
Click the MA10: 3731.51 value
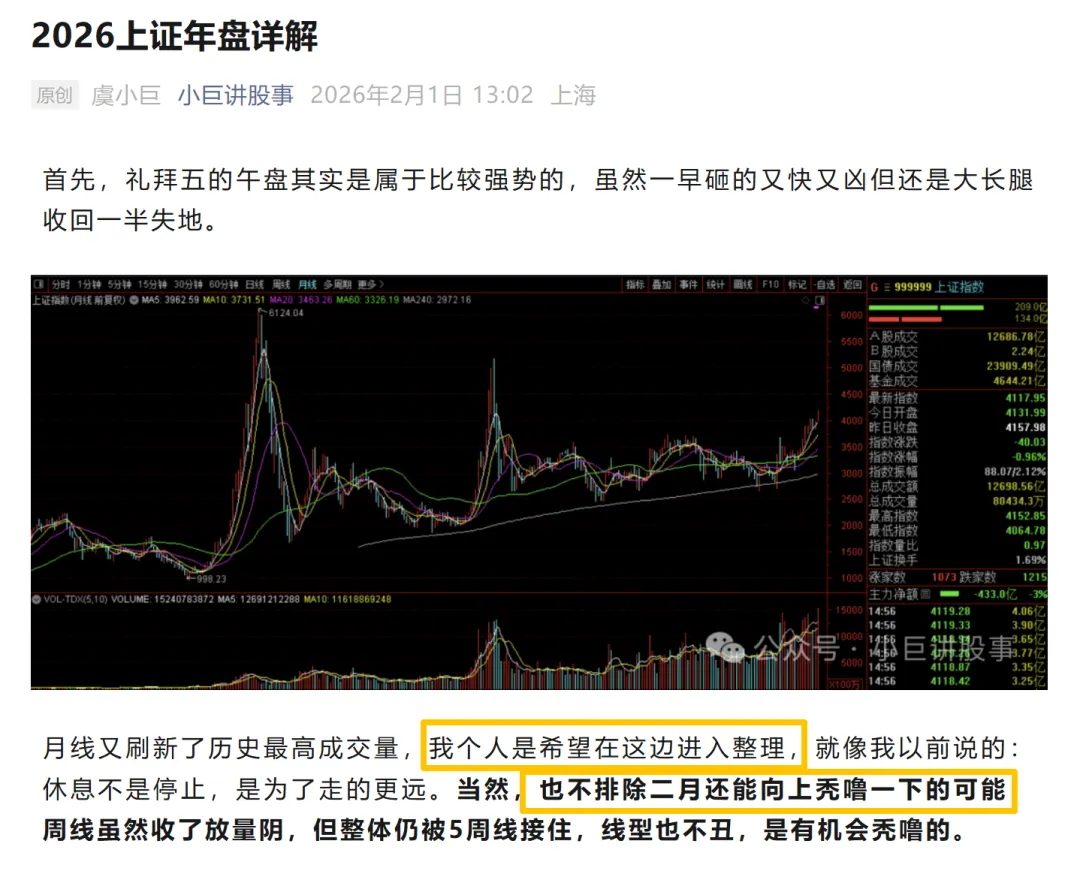tap(233, 300)
